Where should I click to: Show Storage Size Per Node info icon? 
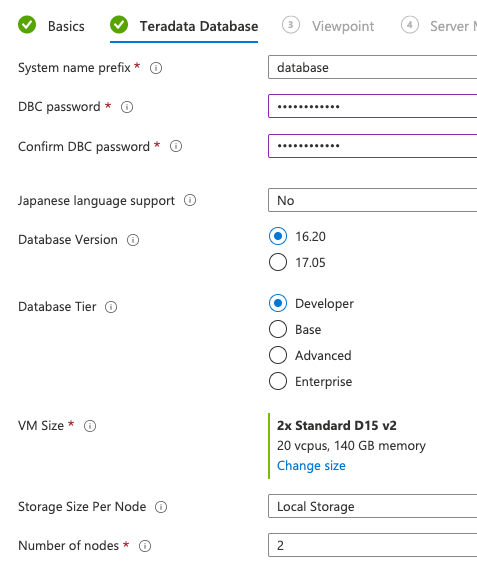pyautogui.click(x=161, y=507)
